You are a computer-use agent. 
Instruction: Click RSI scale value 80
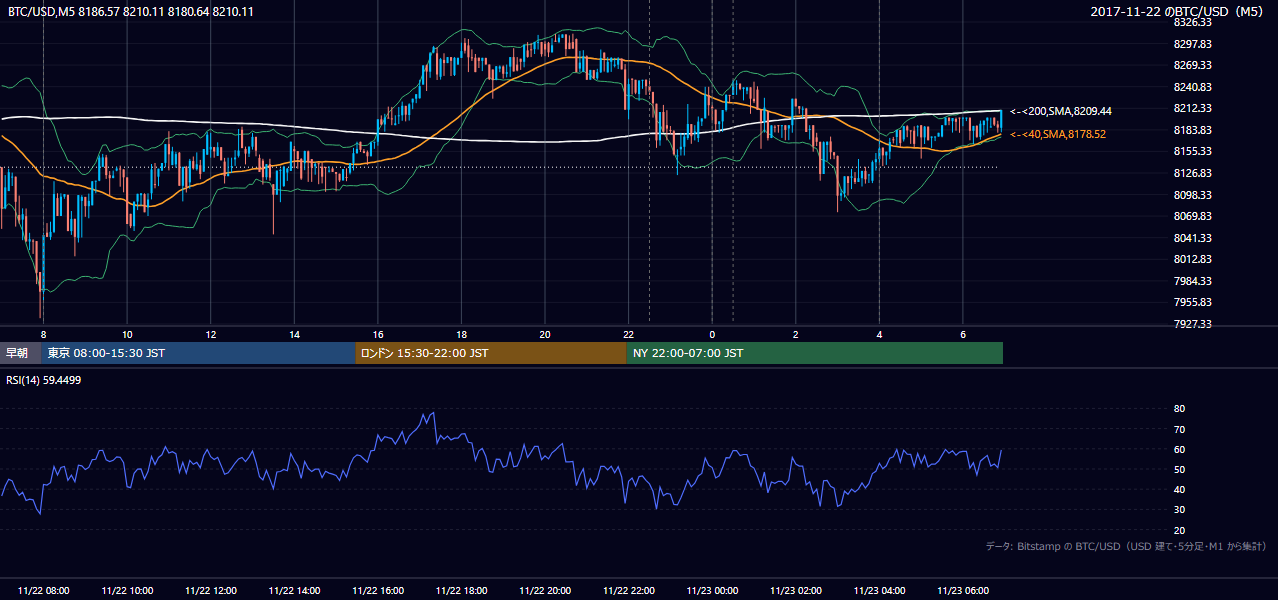click(x=1179, y=409)
